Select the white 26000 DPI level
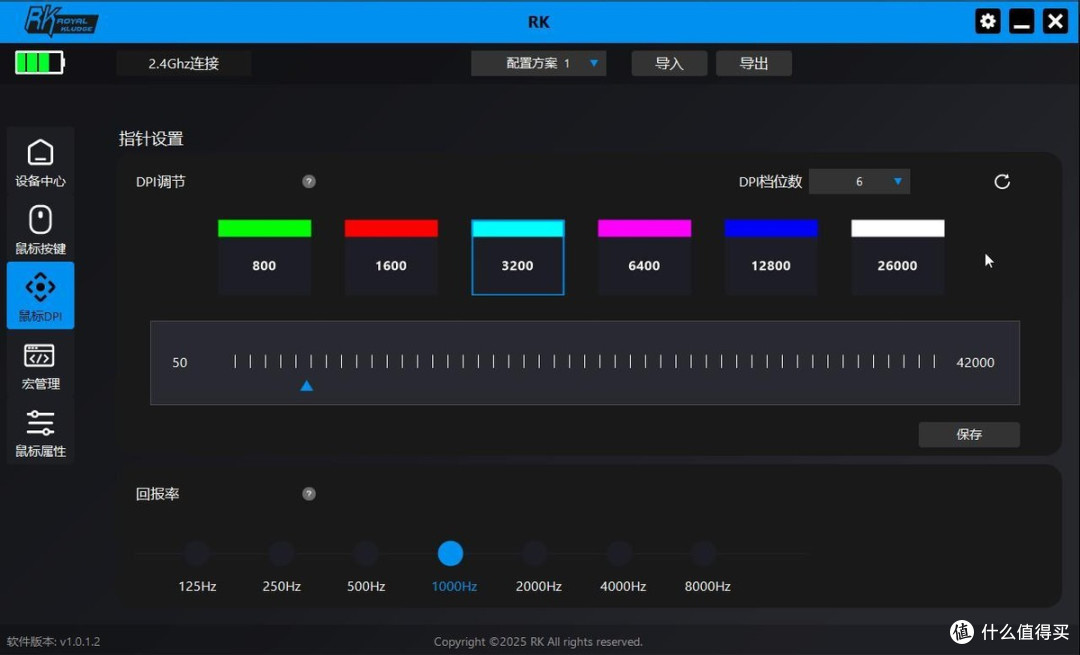Screen dimensions: 1080x655 (x=897, y=257)
